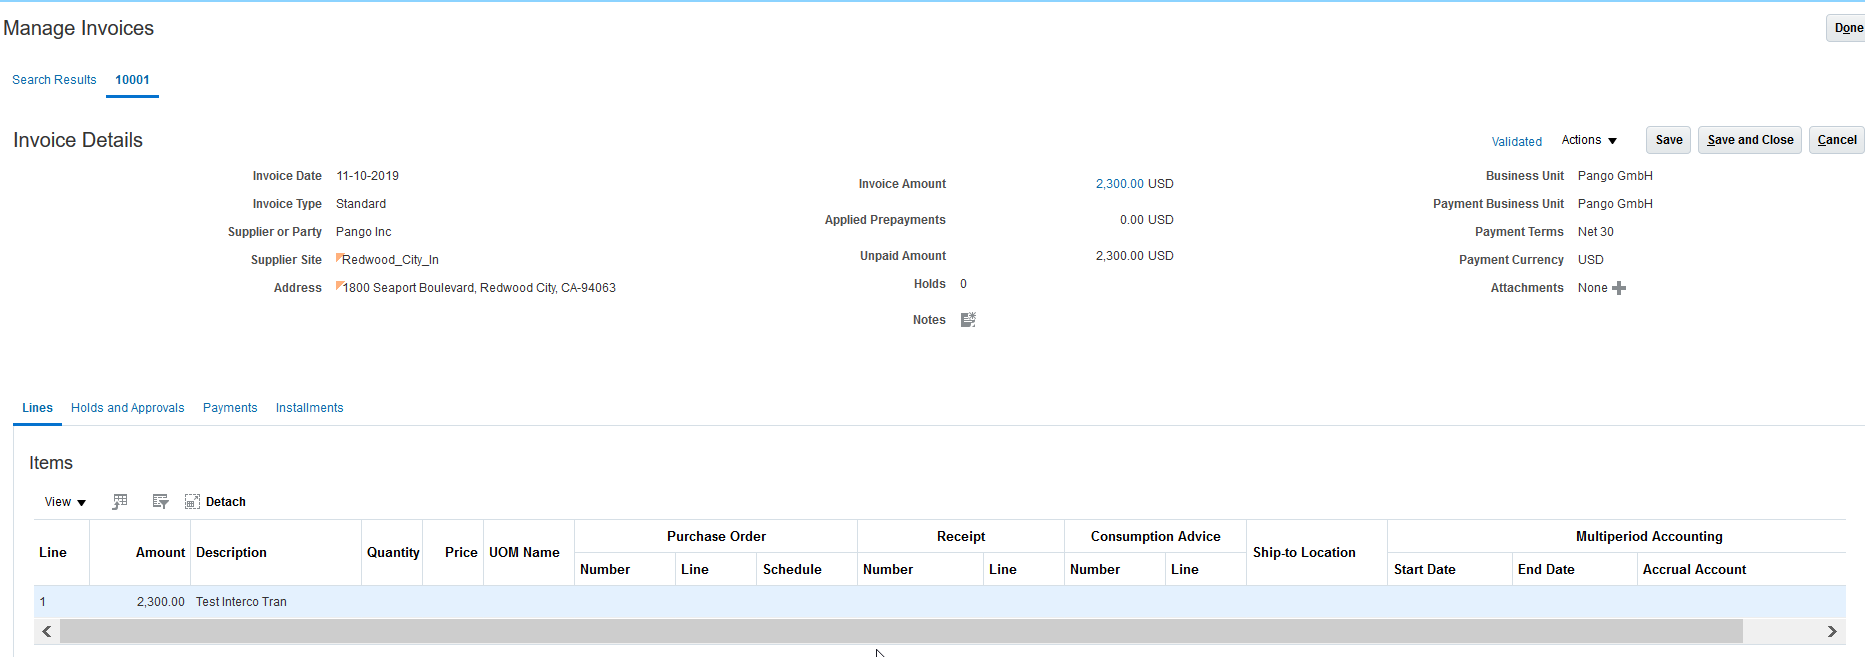Add an attachment with the plus icon
The image size is (1865, 657).
click(1619, 288)
